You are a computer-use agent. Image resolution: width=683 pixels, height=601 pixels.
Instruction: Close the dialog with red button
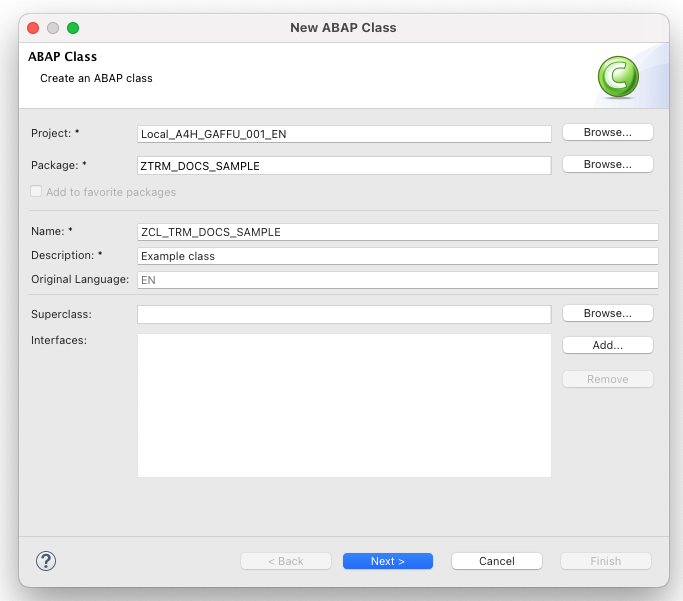33,28
